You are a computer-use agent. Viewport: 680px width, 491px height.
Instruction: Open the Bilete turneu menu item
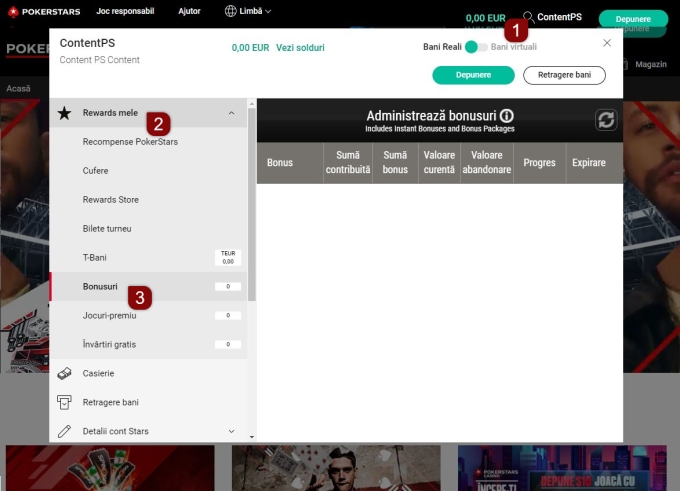pos(148,229)
